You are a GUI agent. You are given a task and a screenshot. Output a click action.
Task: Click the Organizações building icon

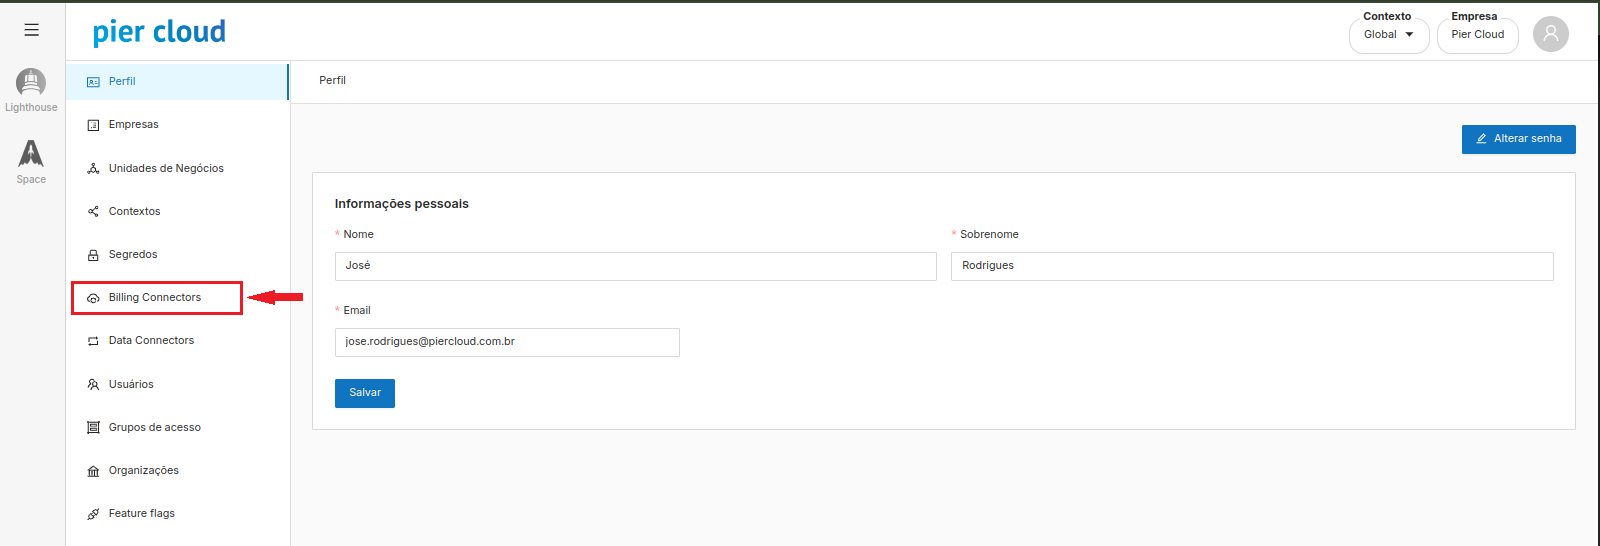93,471
